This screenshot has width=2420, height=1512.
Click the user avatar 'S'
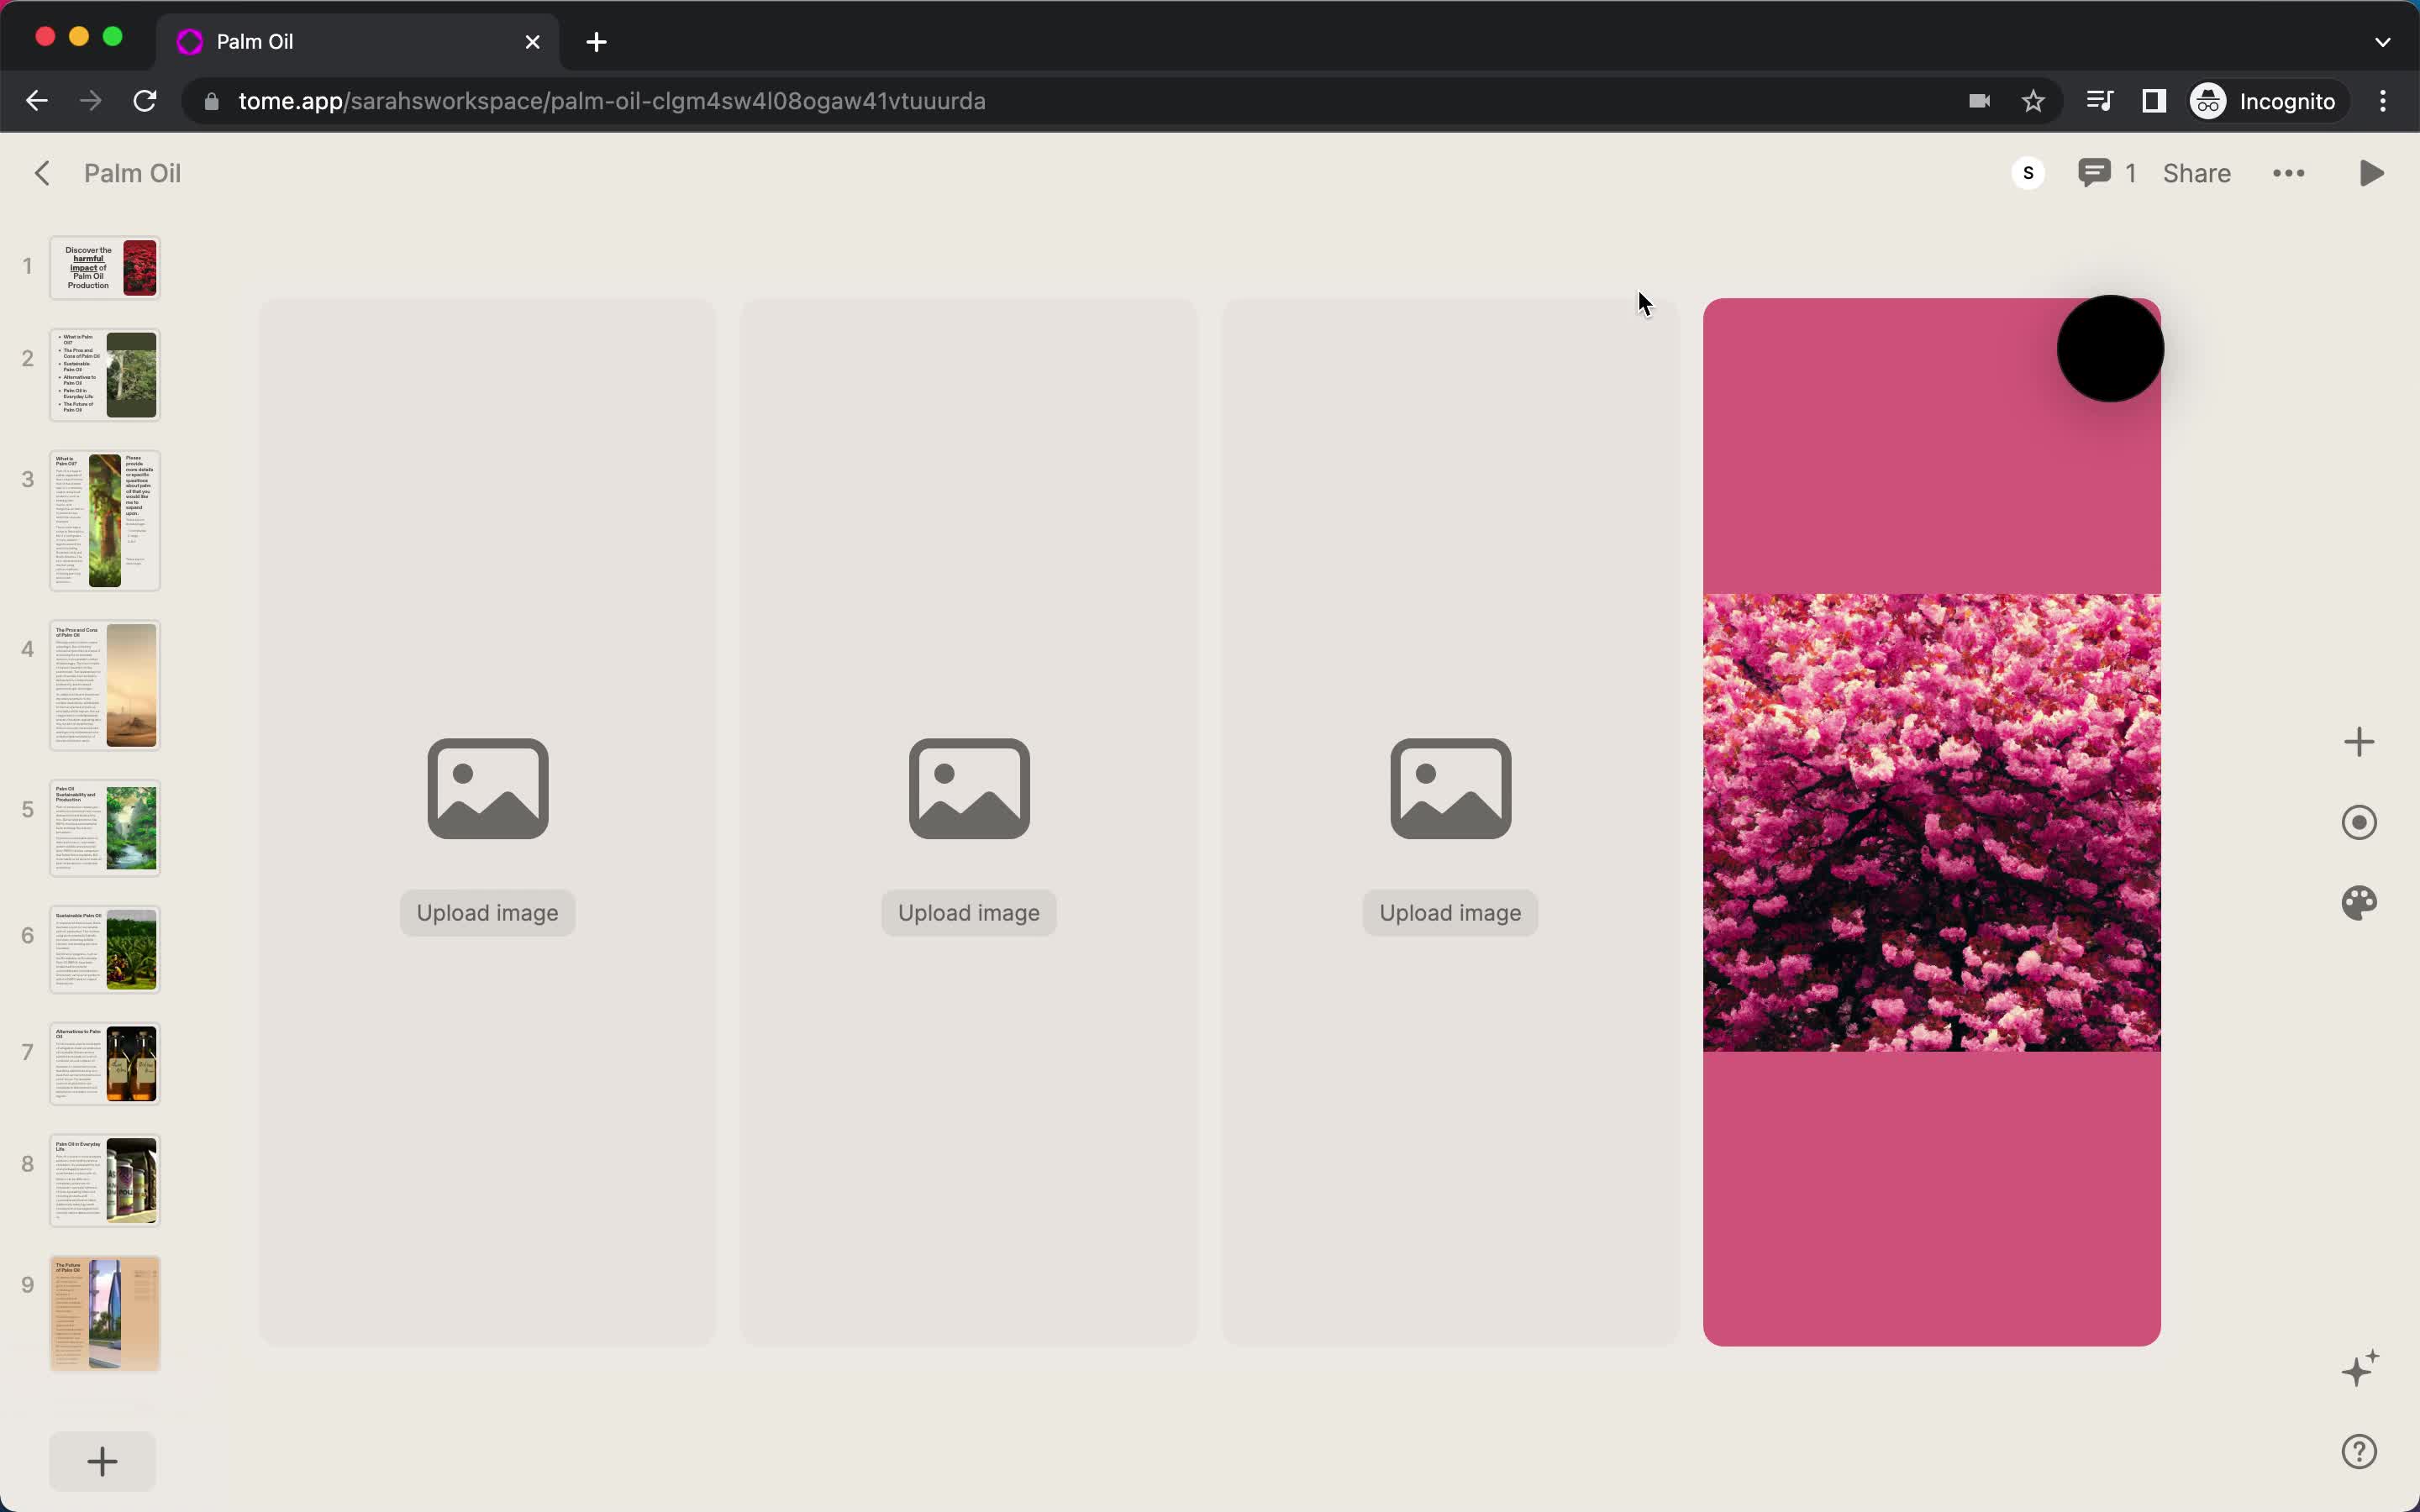[2028, 173]
